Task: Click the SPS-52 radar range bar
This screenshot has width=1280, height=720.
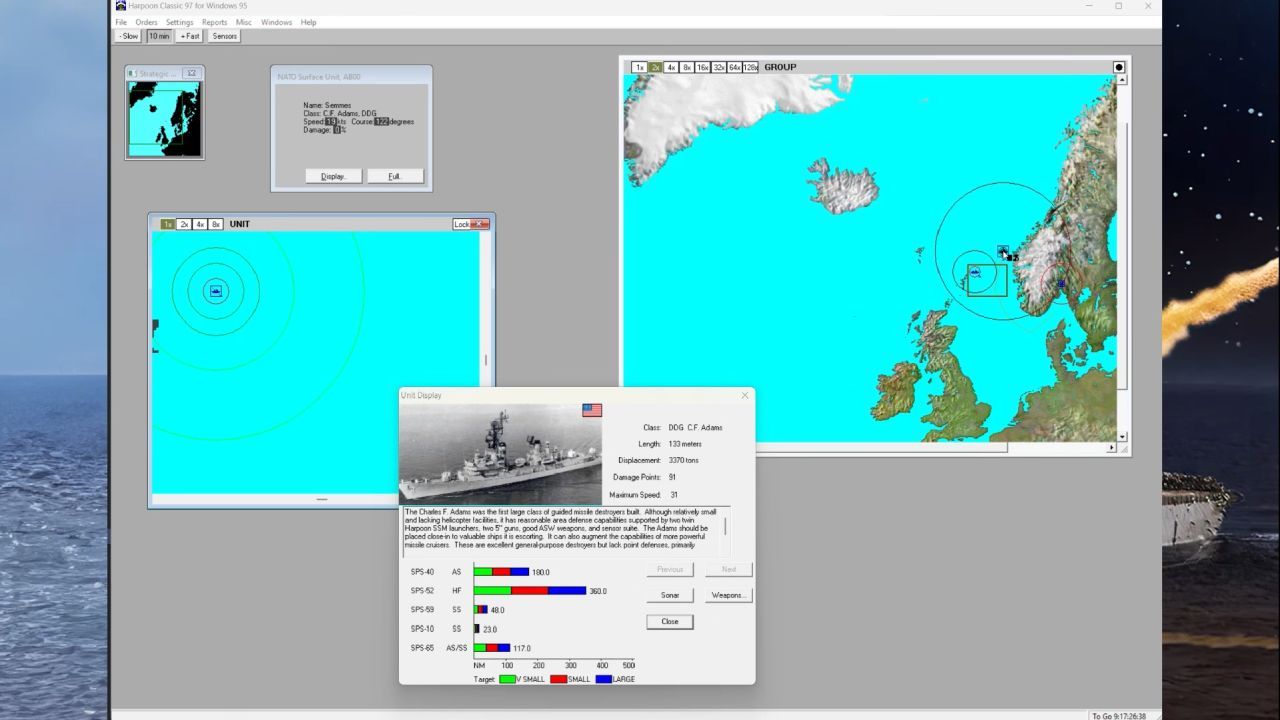Action: pos(530,591)
